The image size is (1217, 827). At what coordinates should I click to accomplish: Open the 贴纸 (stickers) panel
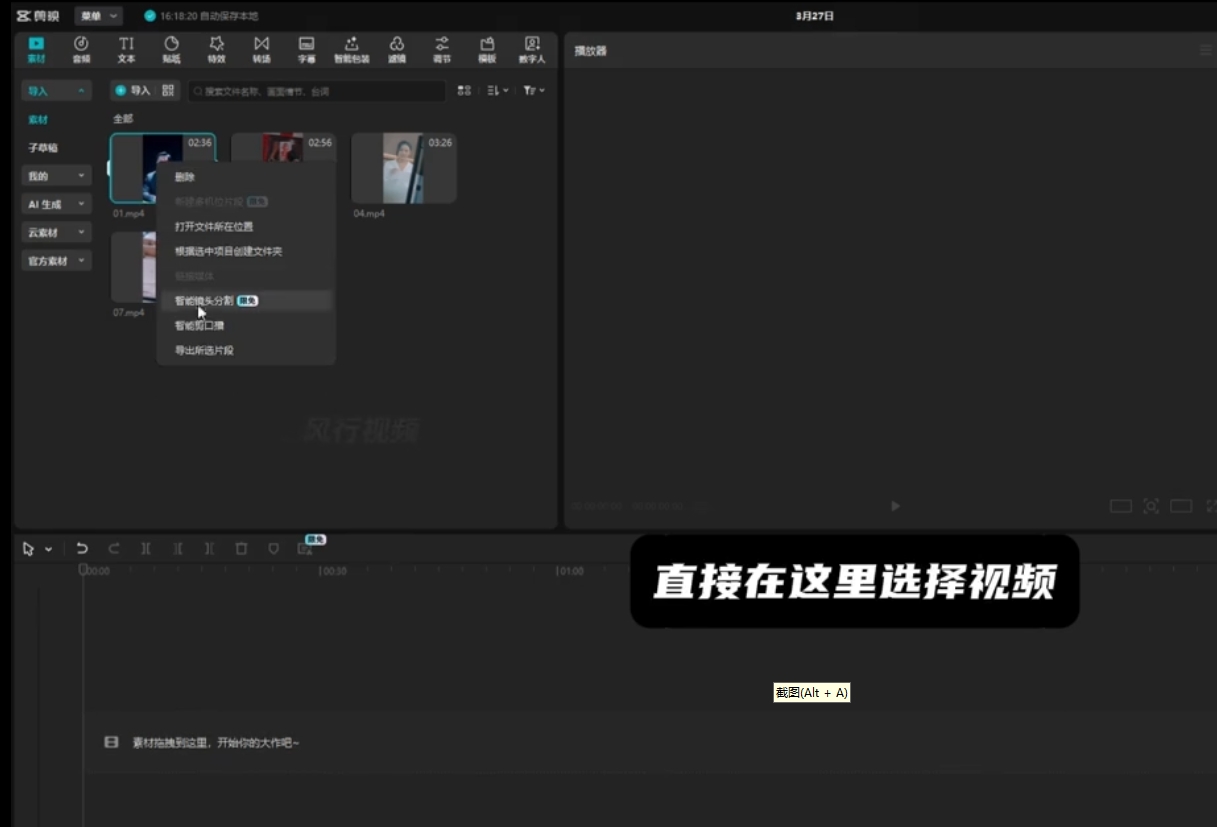[x=171, y=49]
